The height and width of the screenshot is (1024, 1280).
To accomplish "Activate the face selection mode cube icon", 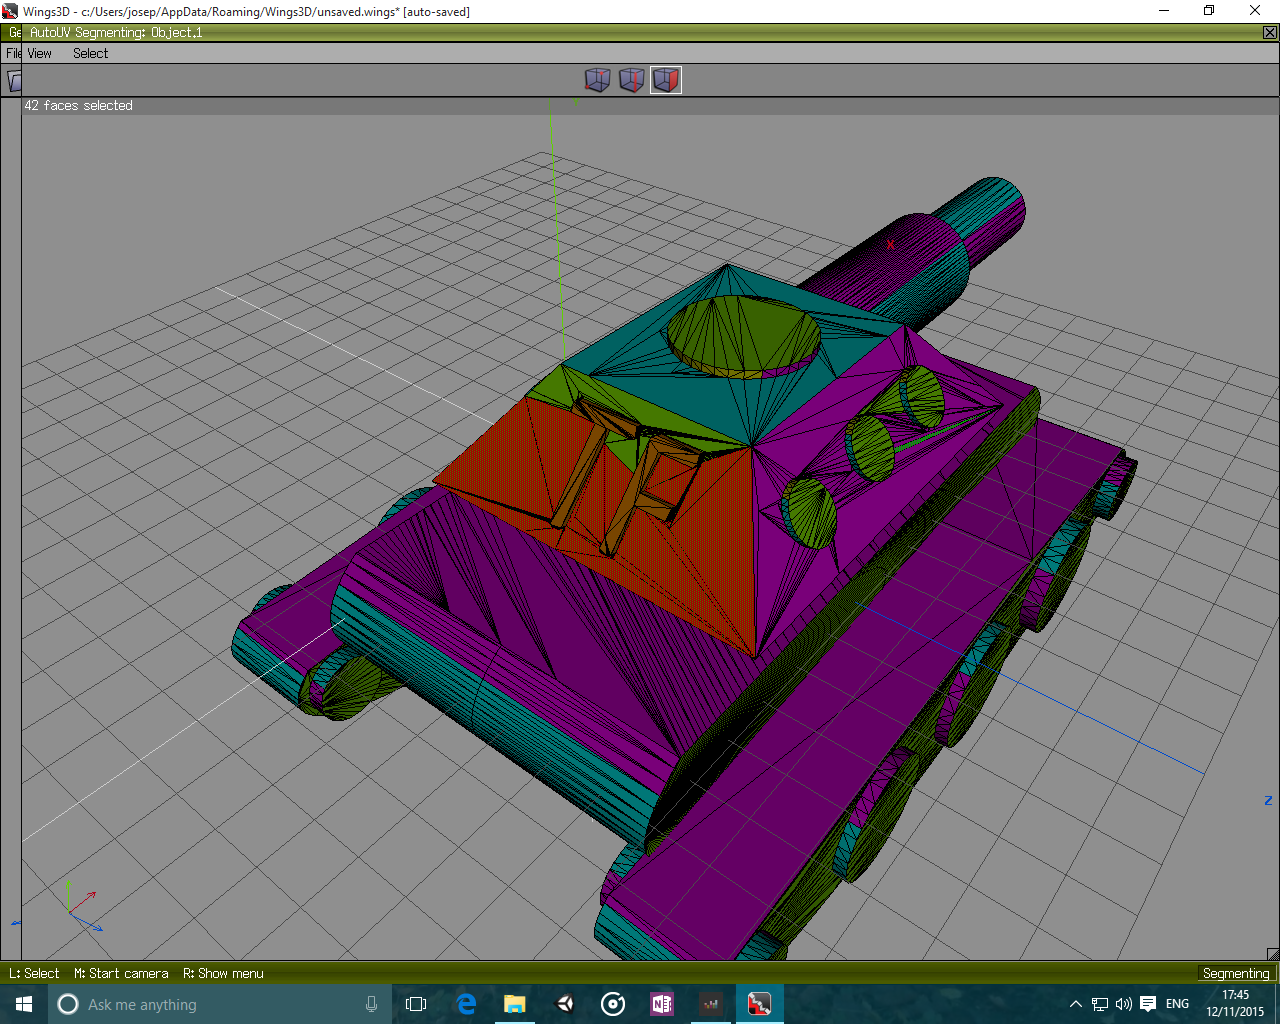I will (x=666, y=80).
